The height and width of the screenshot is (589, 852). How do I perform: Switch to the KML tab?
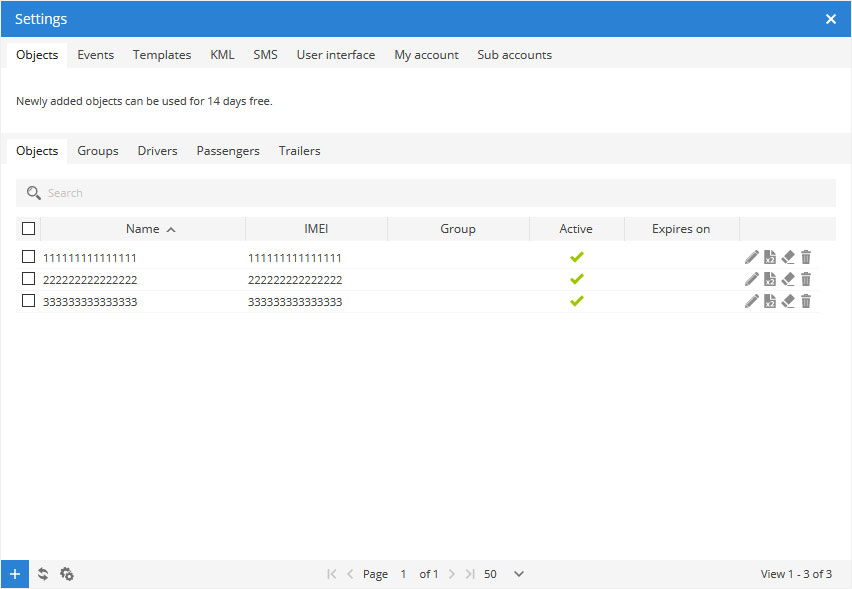click(x=222, y=55)
